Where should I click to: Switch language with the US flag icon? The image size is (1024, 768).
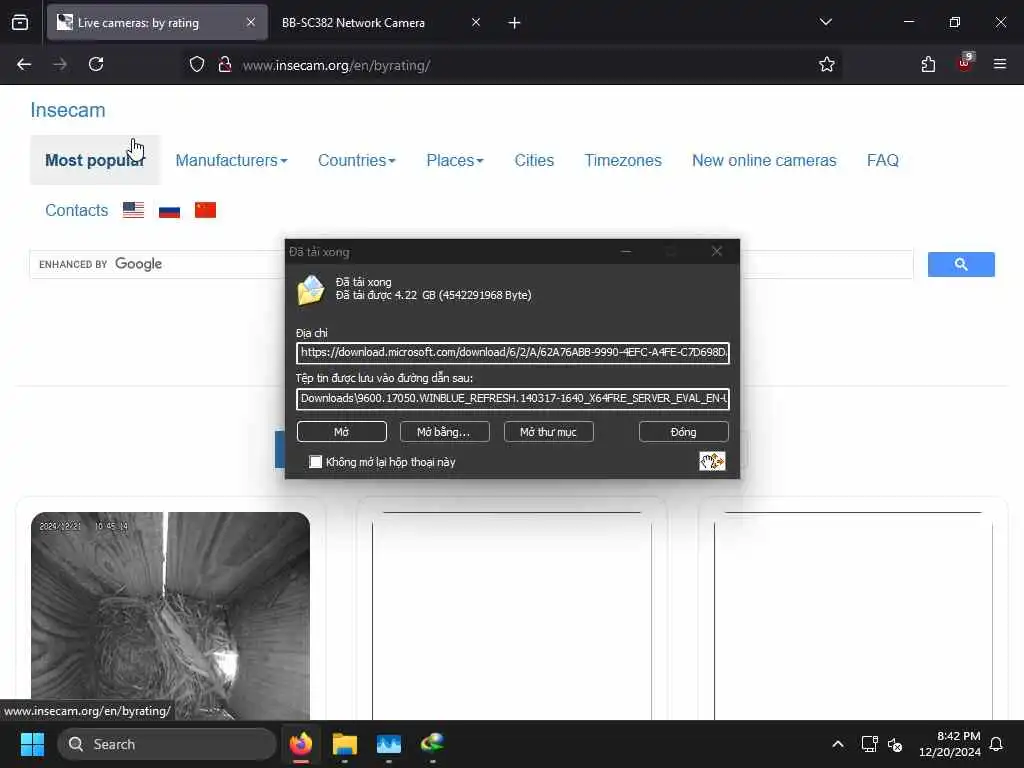pos(133,210)
